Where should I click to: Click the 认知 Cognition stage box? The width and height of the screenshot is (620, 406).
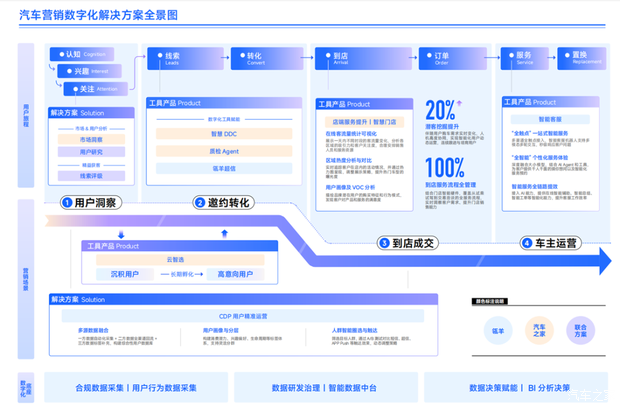tap(84, 54)
